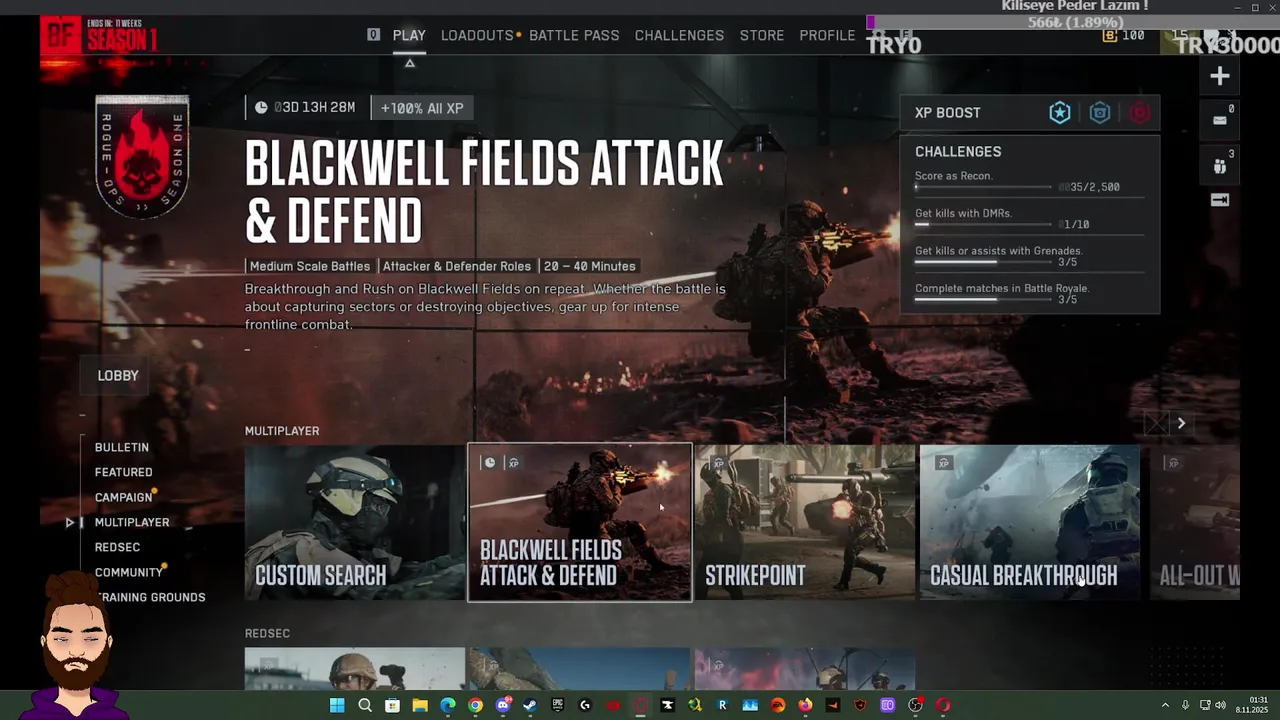The height and width of the screenshot is (720, 1280).
Task: Open the Custom Search tile
Action: coord(355,522)
